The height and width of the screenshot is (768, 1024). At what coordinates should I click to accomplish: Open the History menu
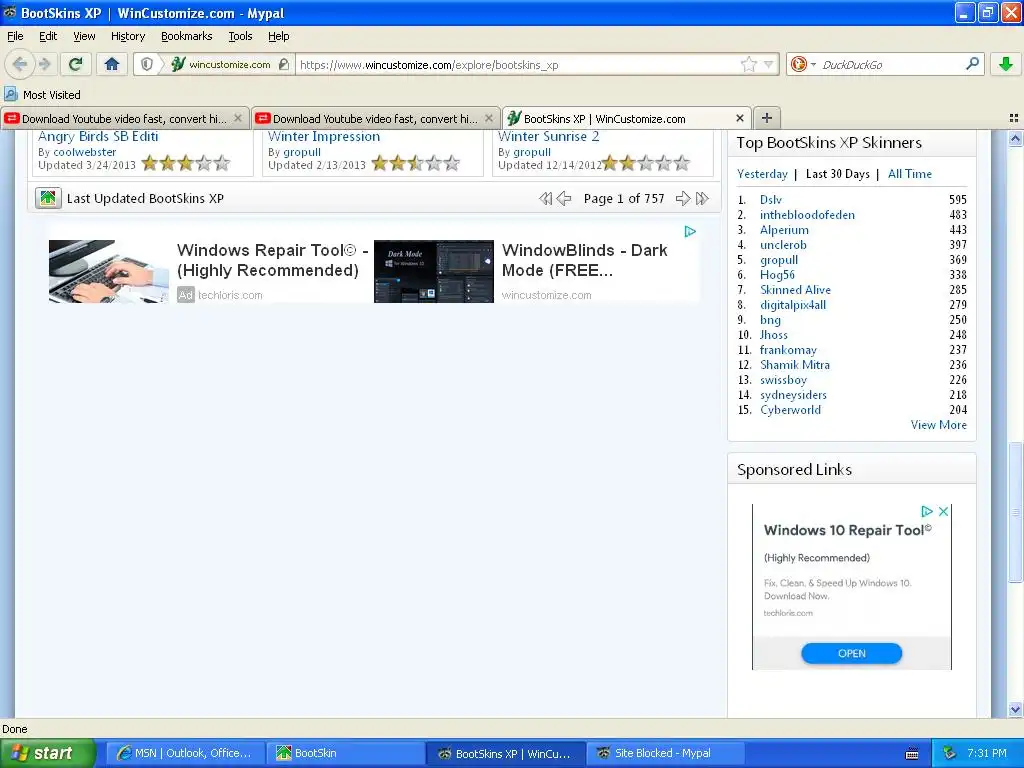[127, 36]
